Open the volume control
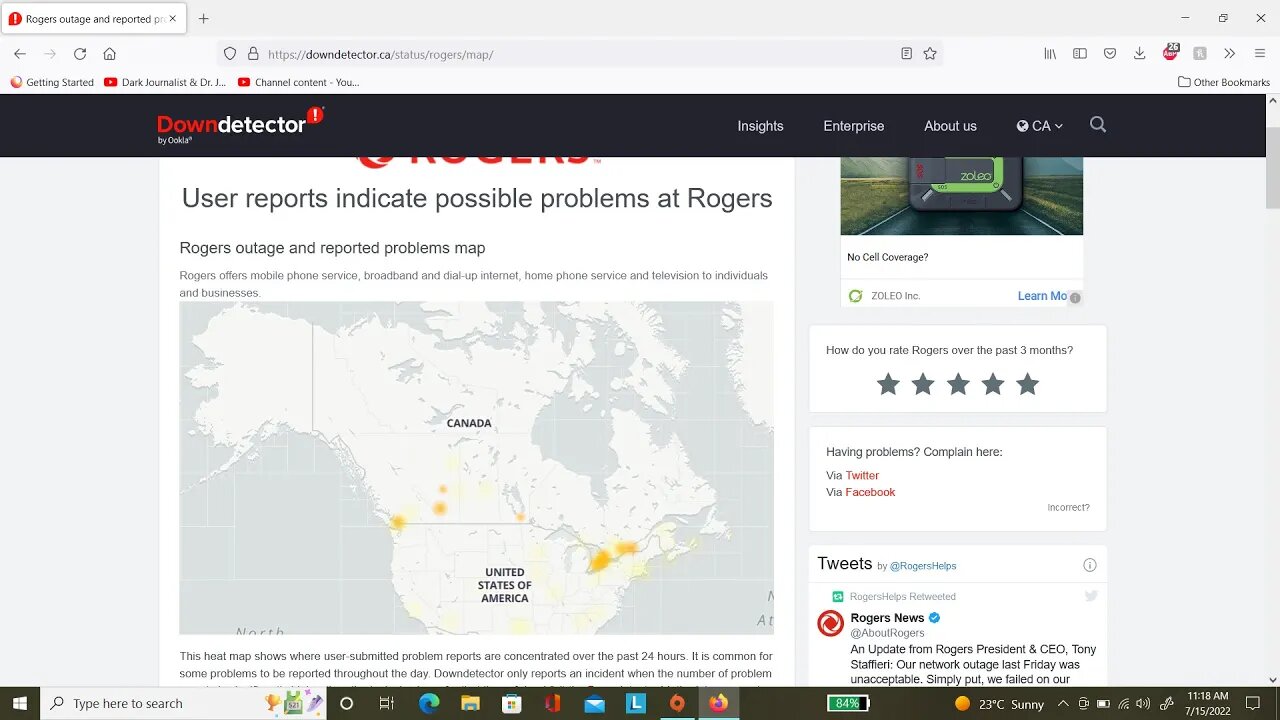1280x720 pixels. point(1143,704)
